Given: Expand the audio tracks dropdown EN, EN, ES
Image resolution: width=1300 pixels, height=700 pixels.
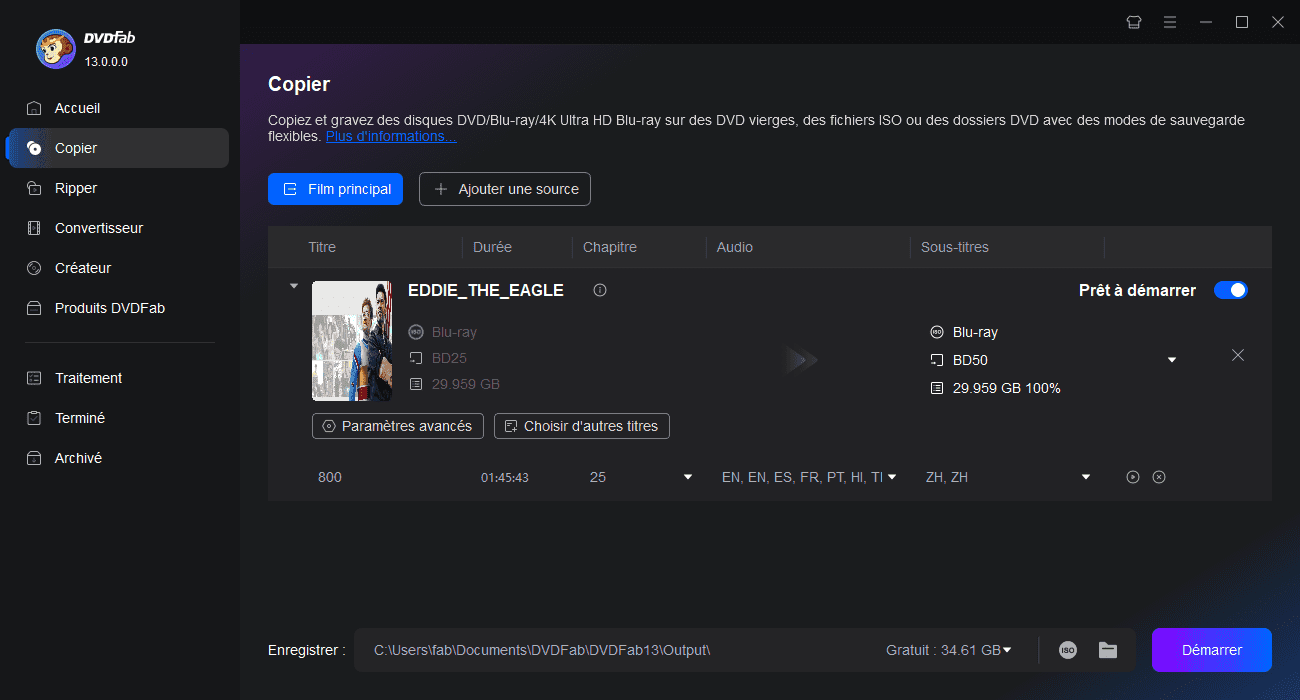Looking at the screenshot, I should 892,477.
